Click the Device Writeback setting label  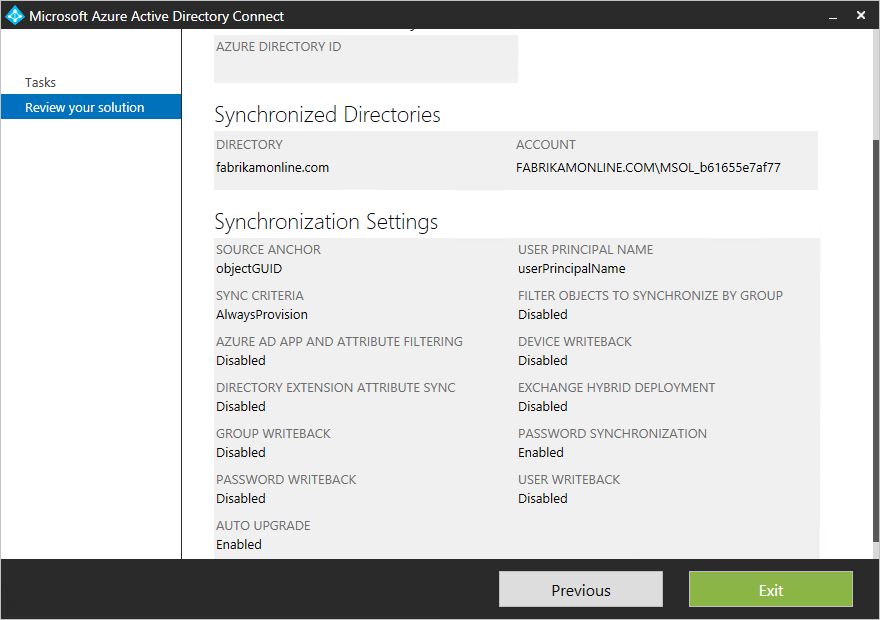point(574,341)
